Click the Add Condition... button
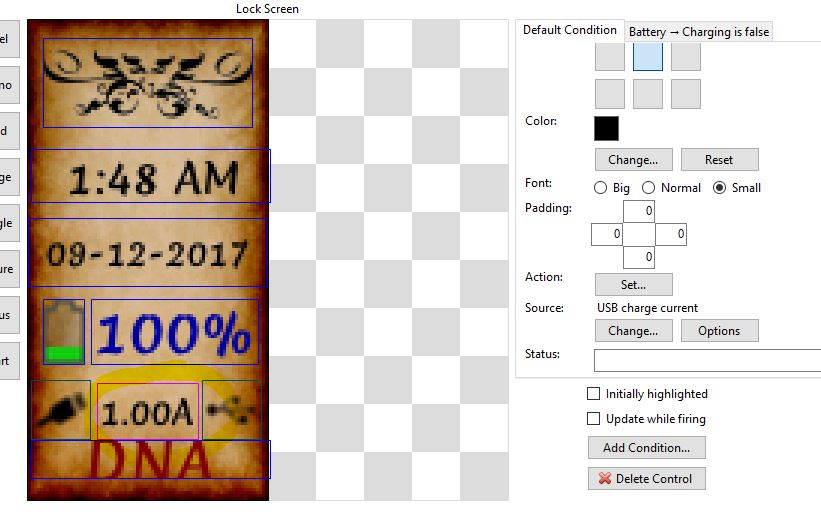 click(x=646, y=447)
